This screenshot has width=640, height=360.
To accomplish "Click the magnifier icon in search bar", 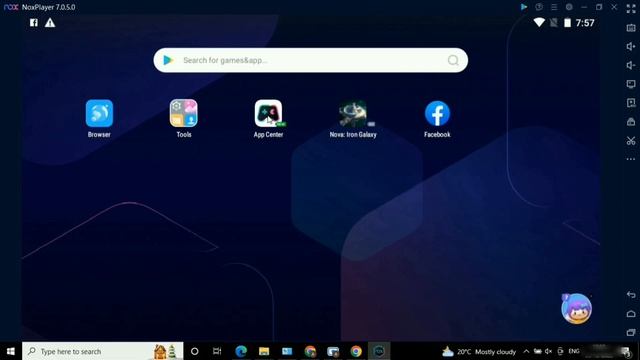I will (453, 60).
